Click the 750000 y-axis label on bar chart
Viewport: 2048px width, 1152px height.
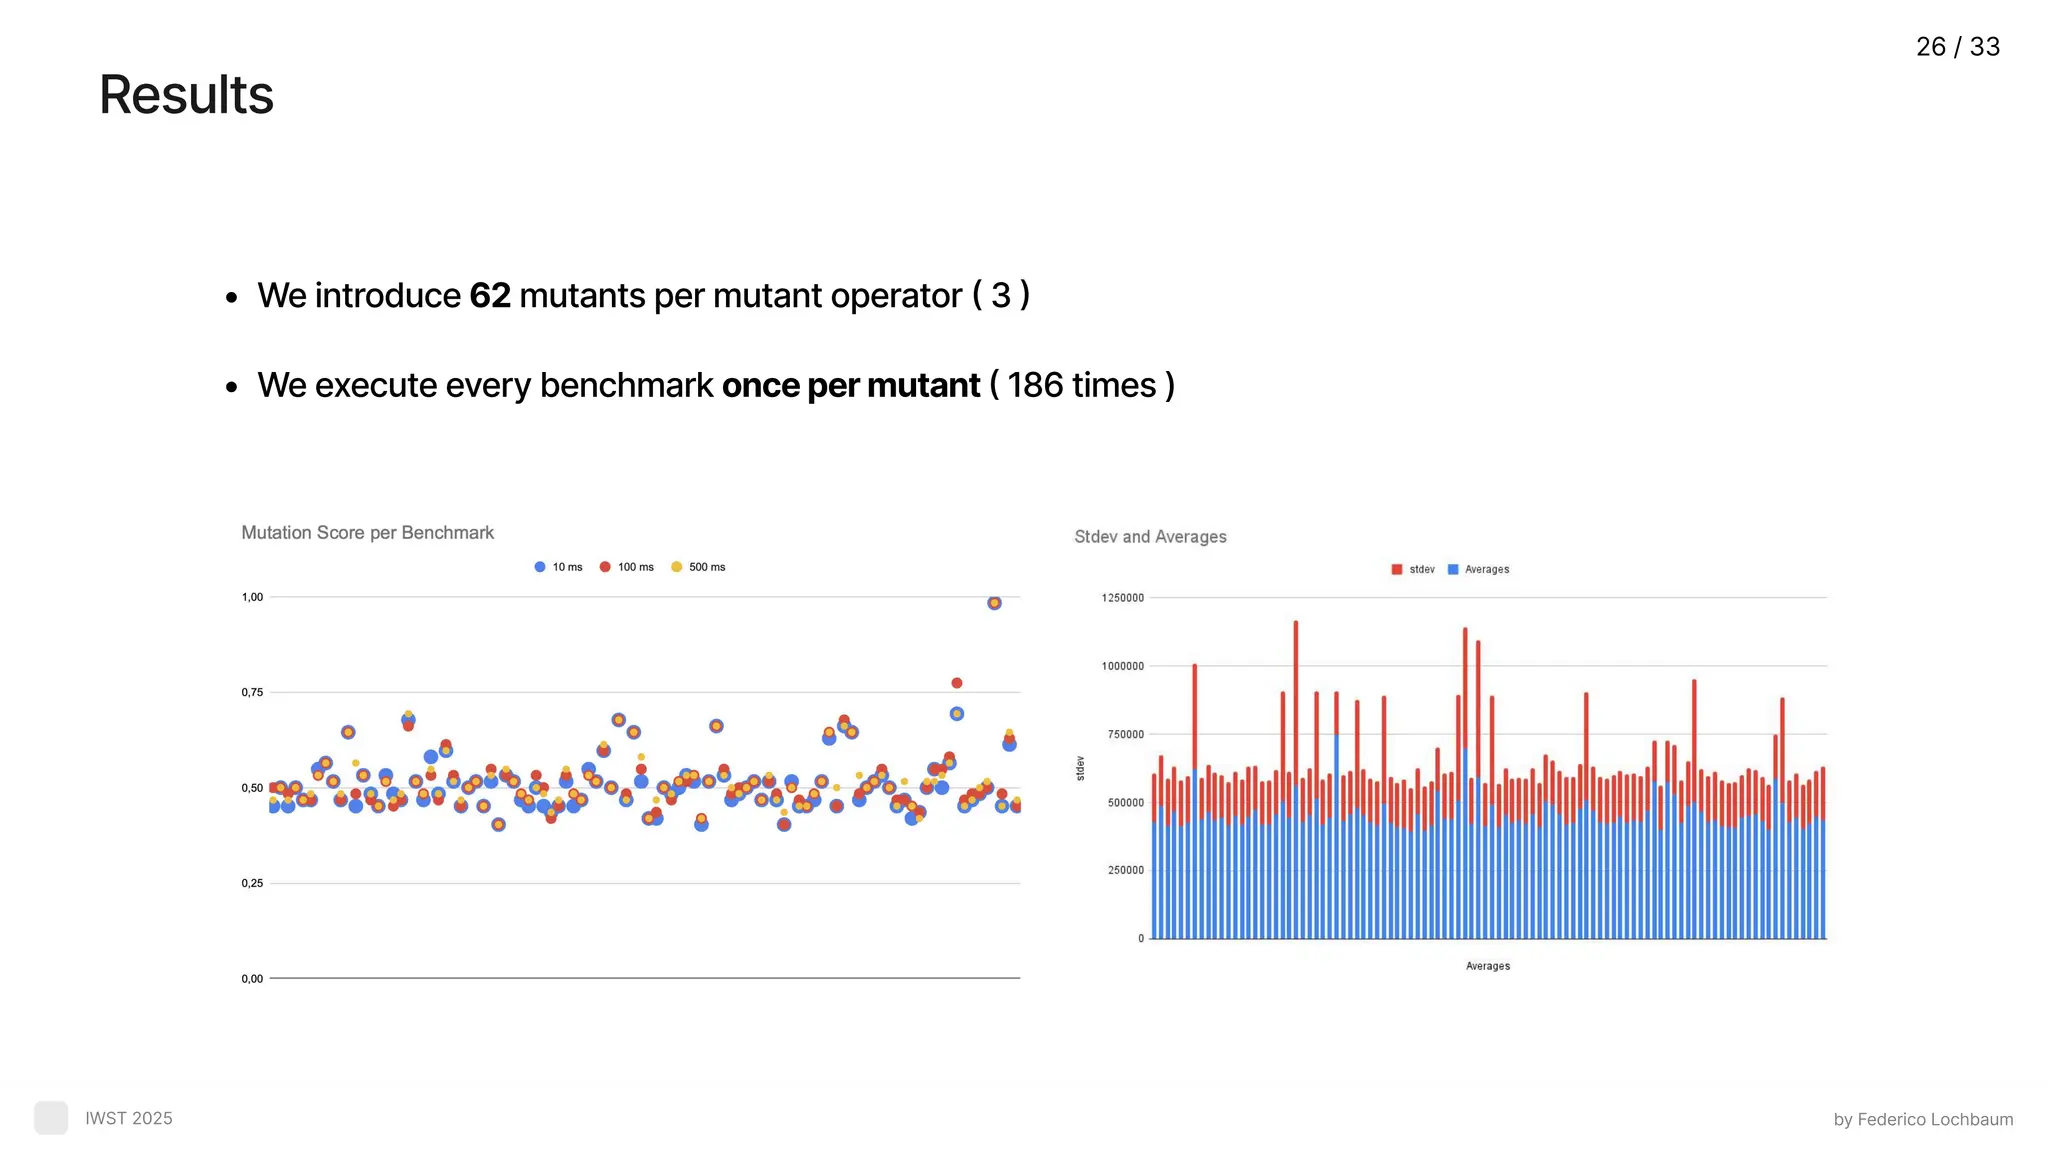click(1125, 735)
